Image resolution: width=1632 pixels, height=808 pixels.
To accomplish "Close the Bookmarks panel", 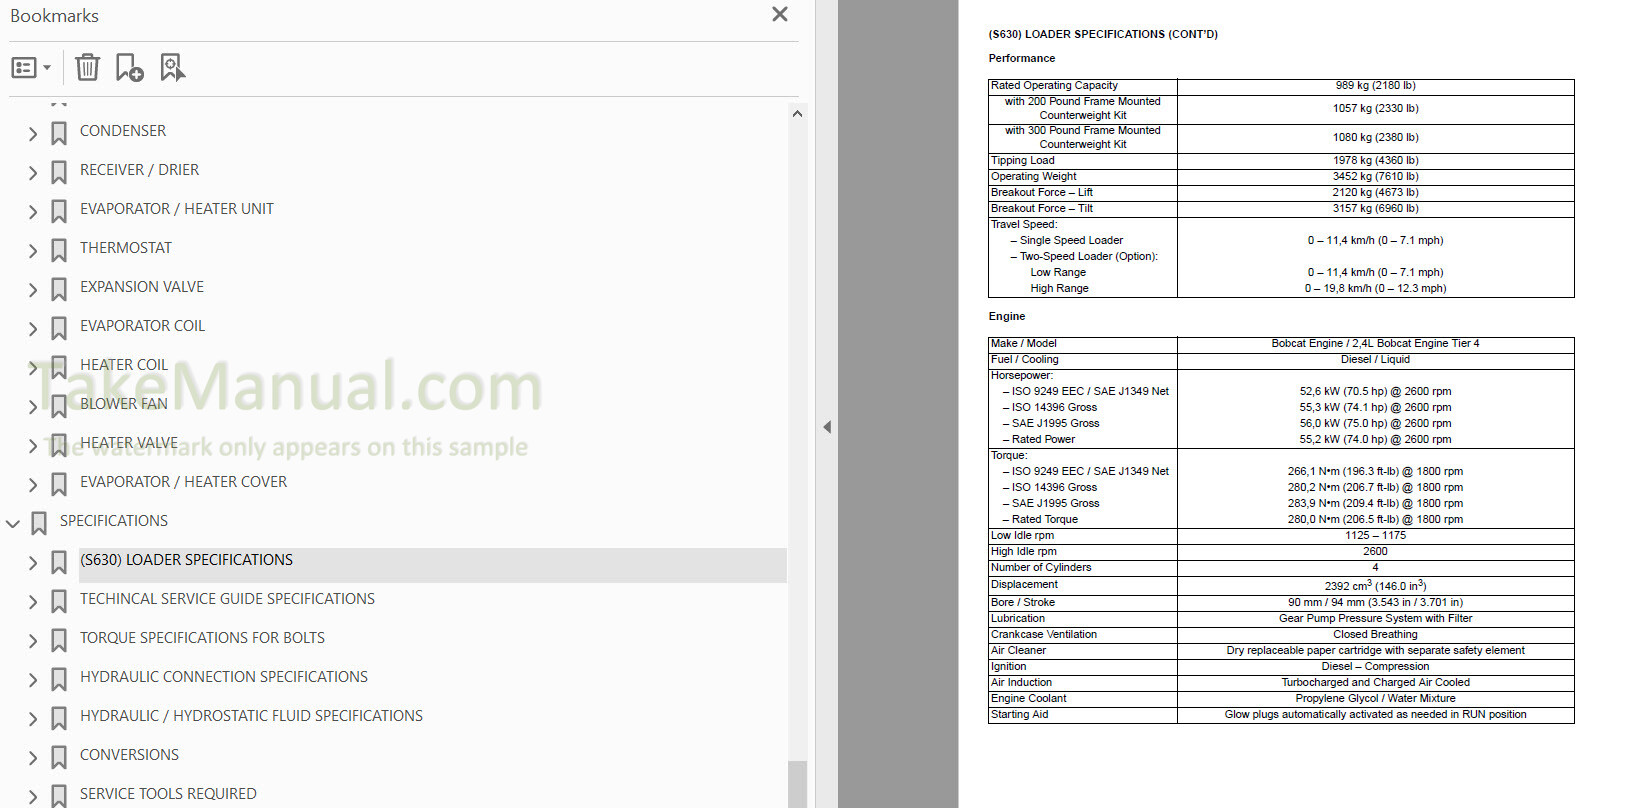I will coord(780,14).
